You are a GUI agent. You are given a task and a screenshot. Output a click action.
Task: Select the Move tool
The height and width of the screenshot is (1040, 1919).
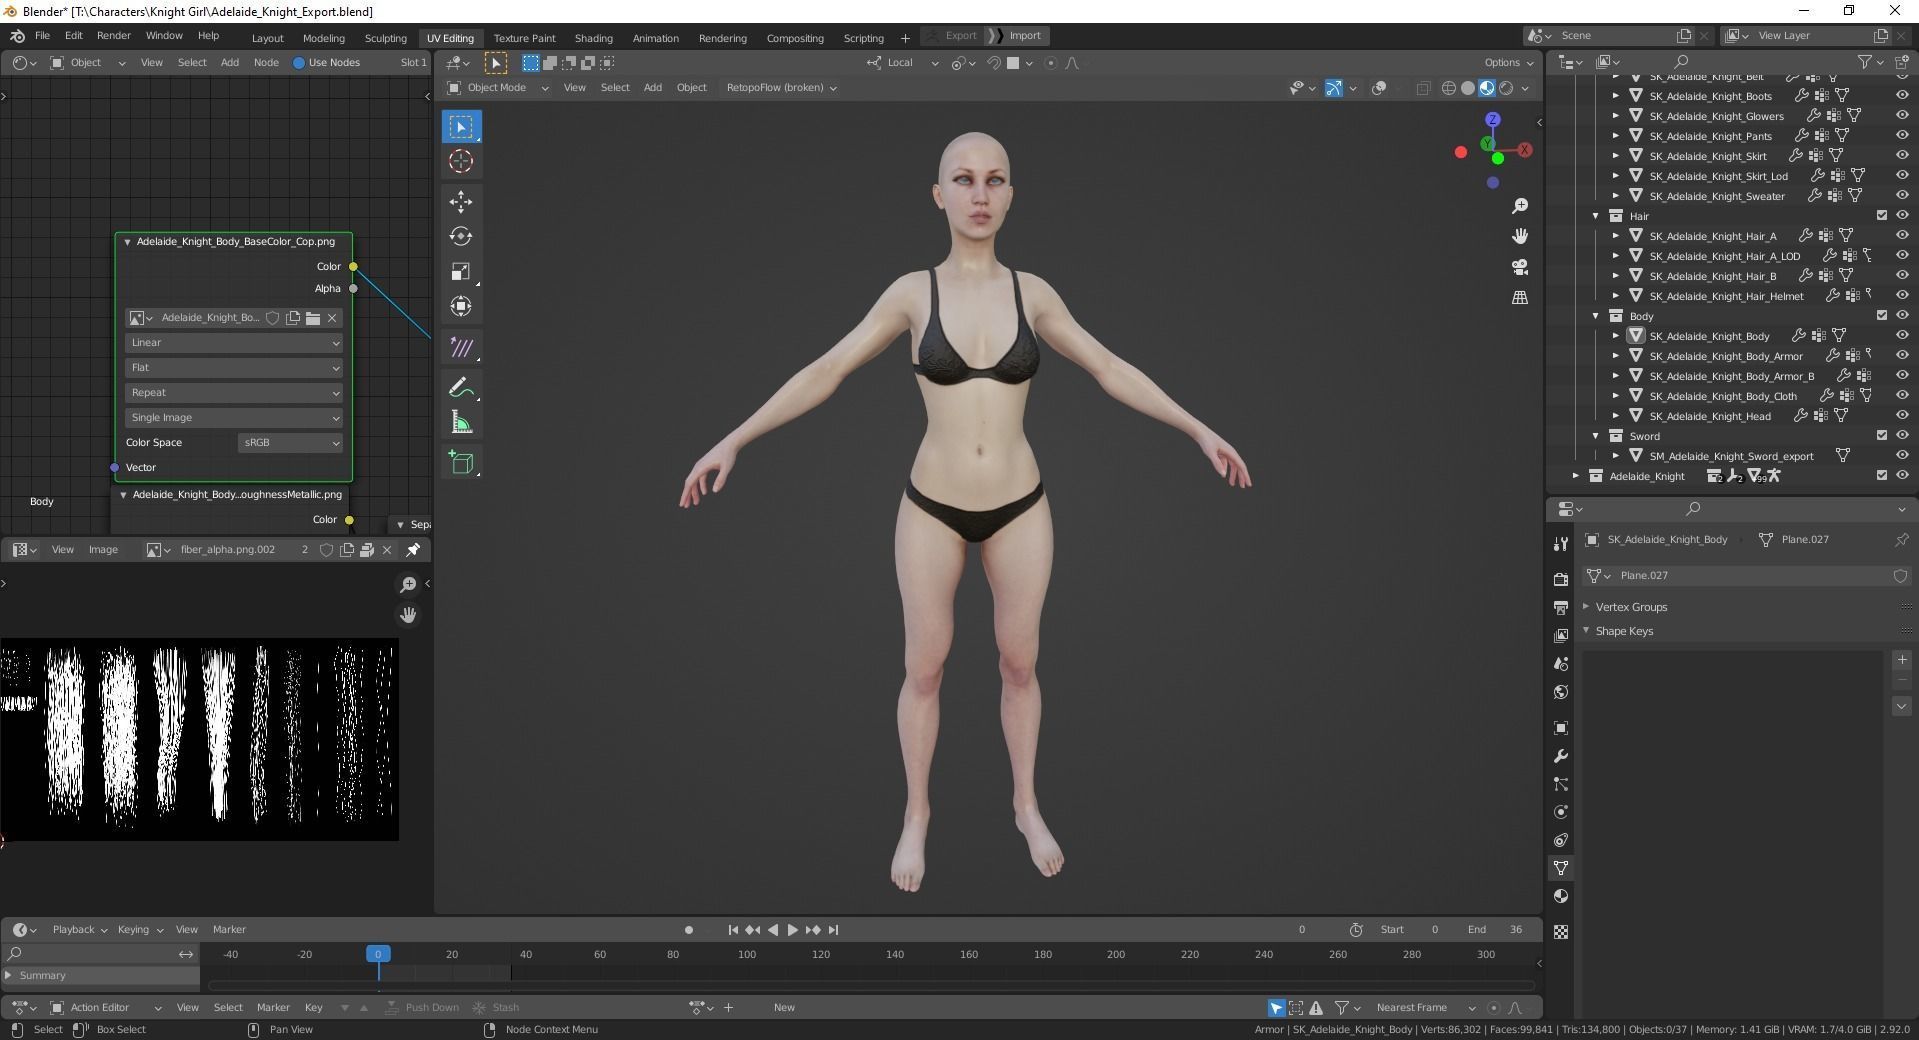click(x=461, y=201)
